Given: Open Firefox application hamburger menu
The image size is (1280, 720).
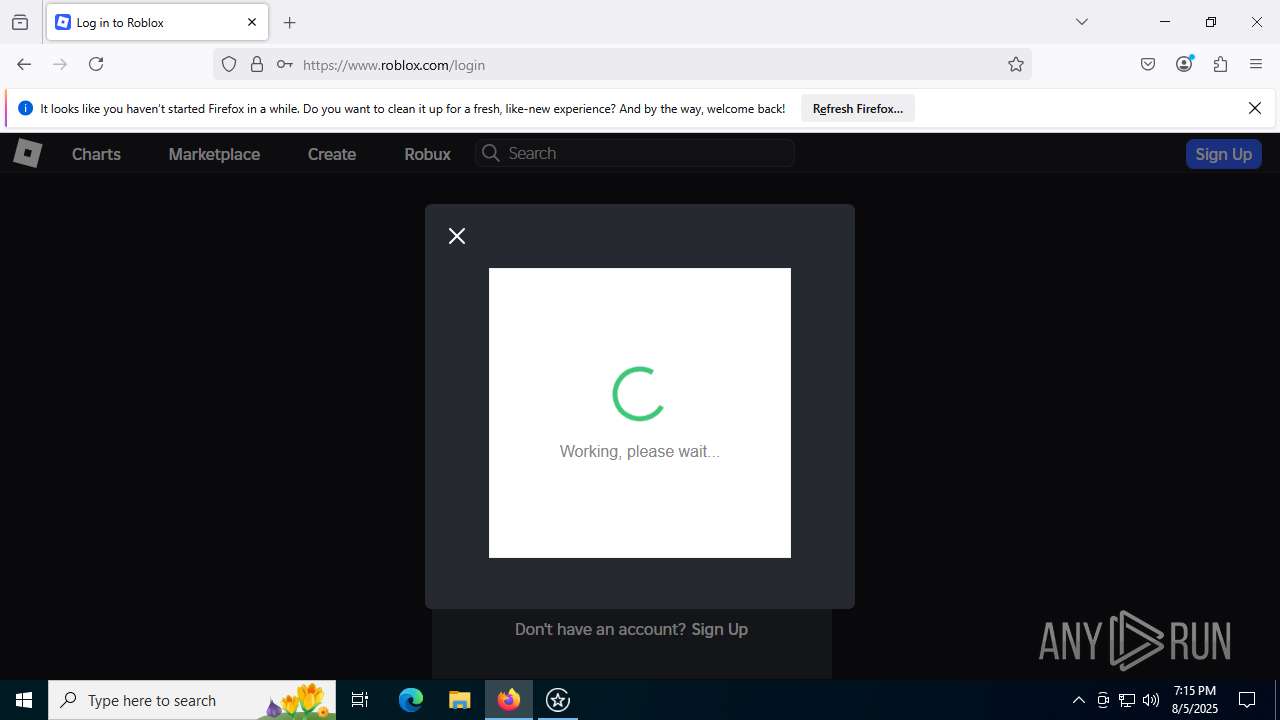Looking at the screenshot, I should pyautogui.click(x=1256, y=64).
